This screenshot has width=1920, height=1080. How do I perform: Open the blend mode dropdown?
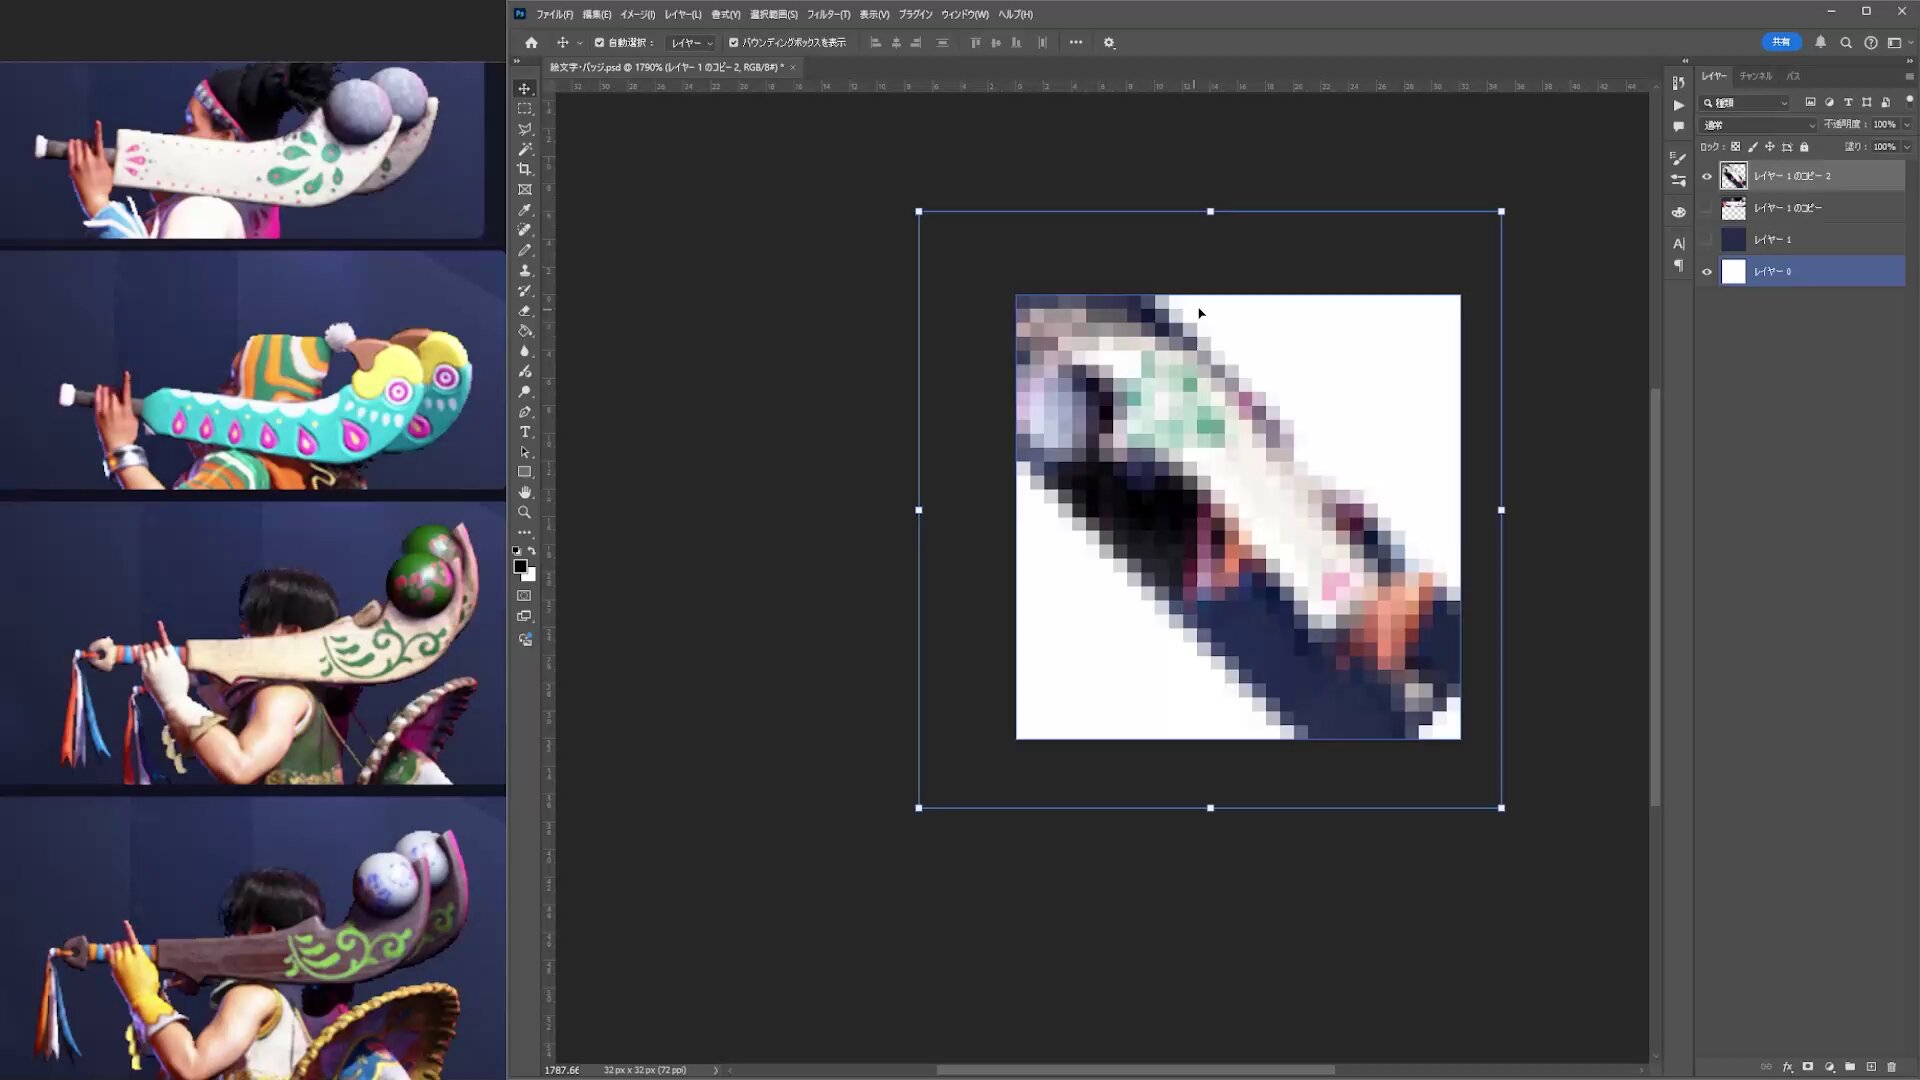[1758, 125]
